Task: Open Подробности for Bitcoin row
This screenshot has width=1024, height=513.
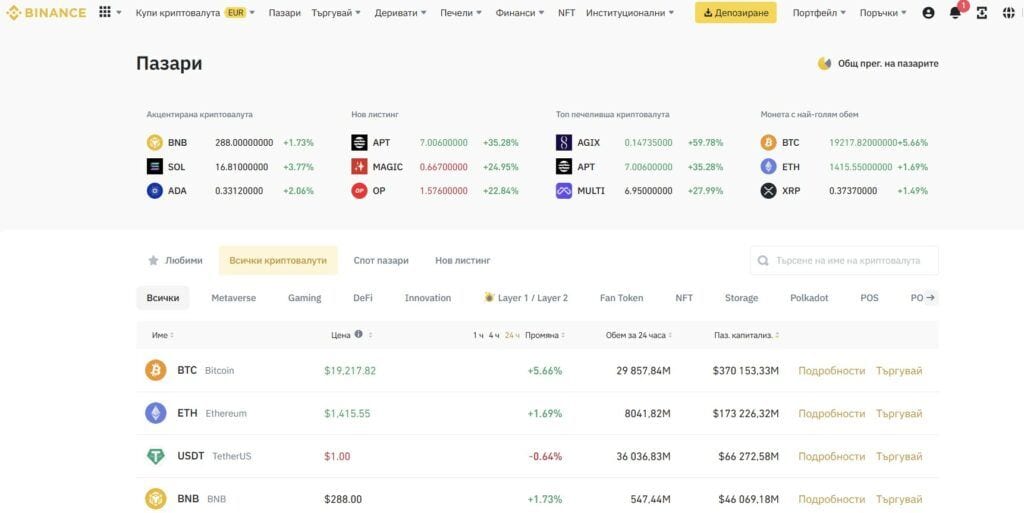Action: click(831, 371)
